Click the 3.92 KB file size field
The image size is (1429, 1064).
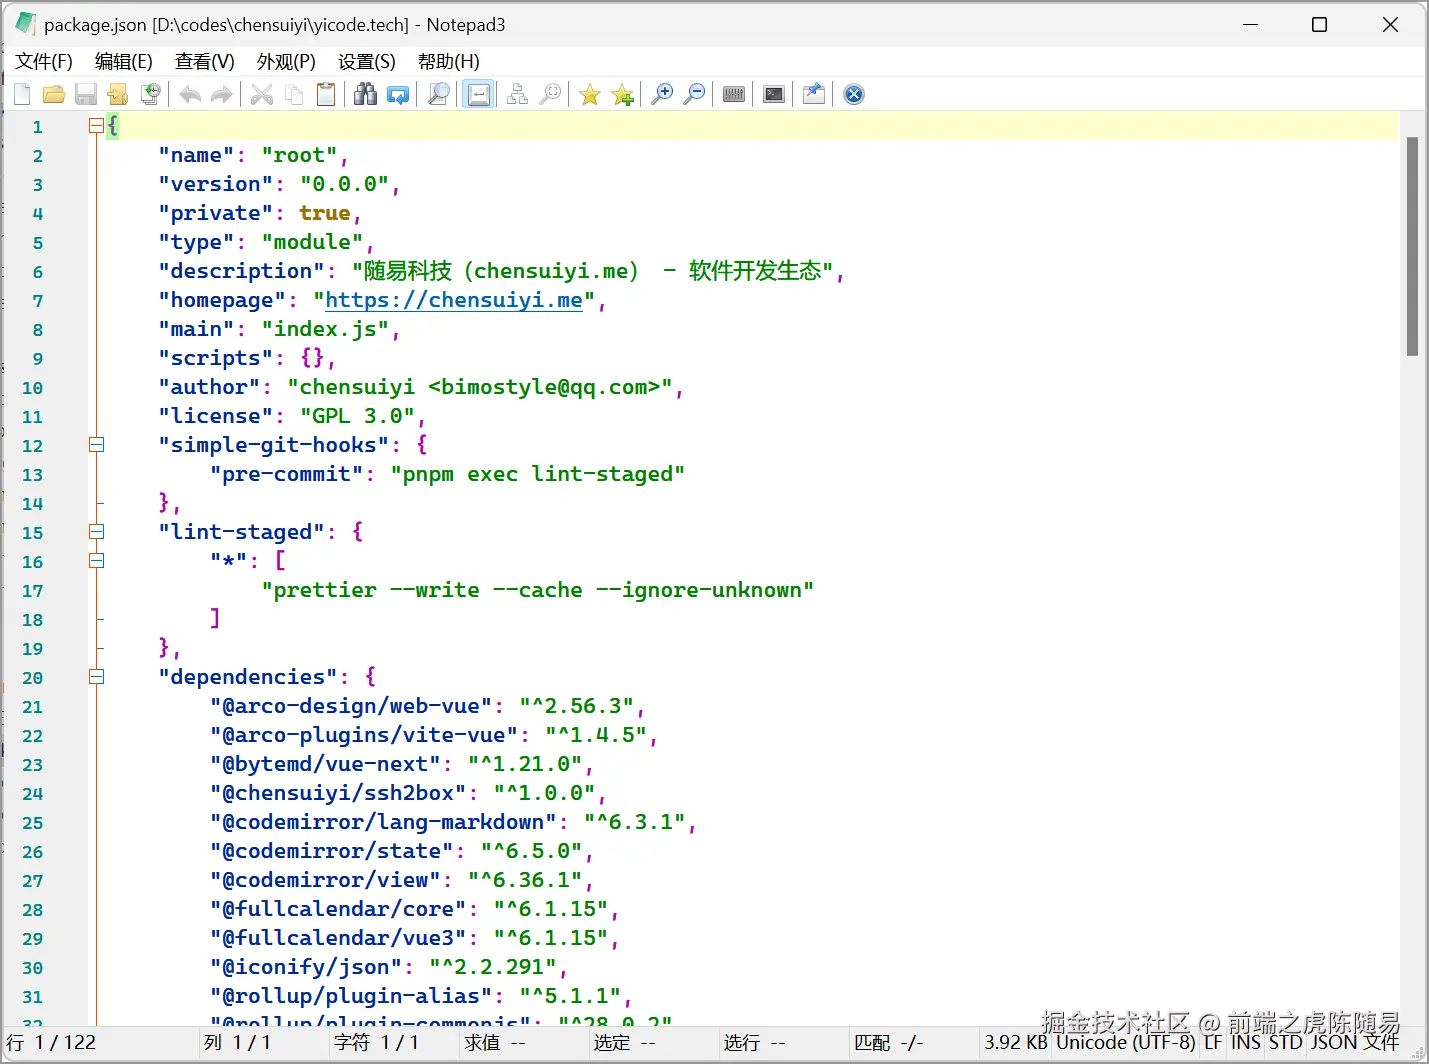[x=1016, y=1043]
